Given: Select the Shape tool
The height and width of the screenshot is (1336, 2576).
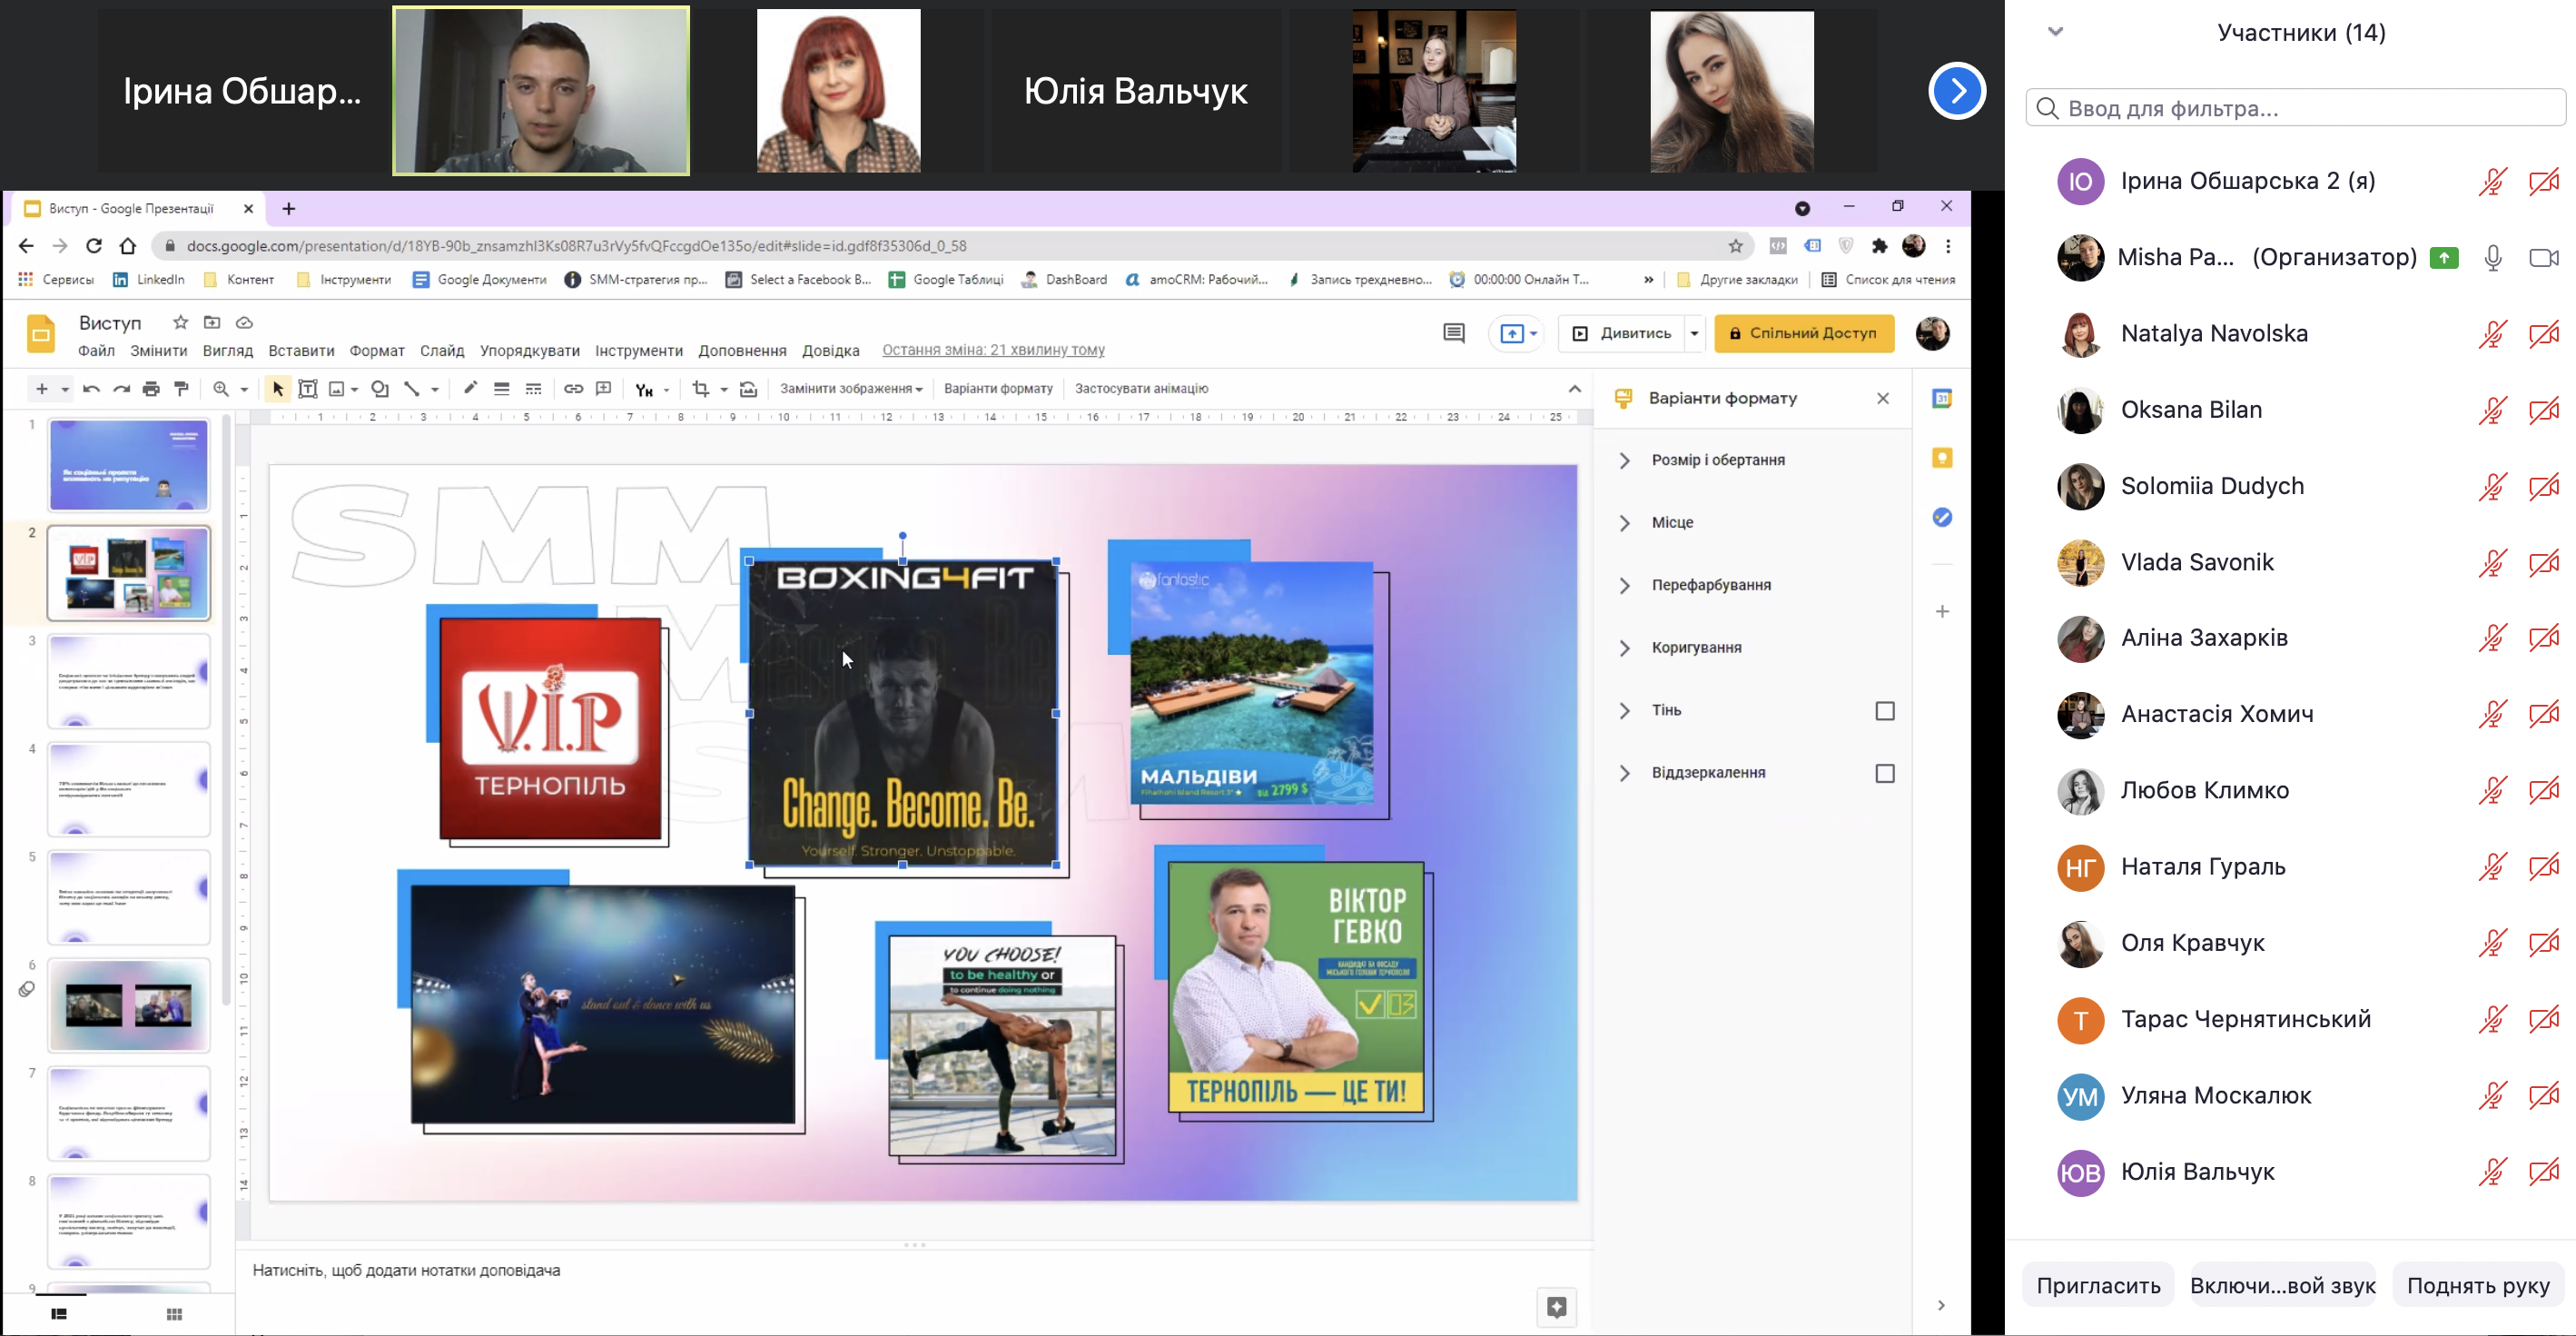Looking at the screenshot, I should (380, 389).
